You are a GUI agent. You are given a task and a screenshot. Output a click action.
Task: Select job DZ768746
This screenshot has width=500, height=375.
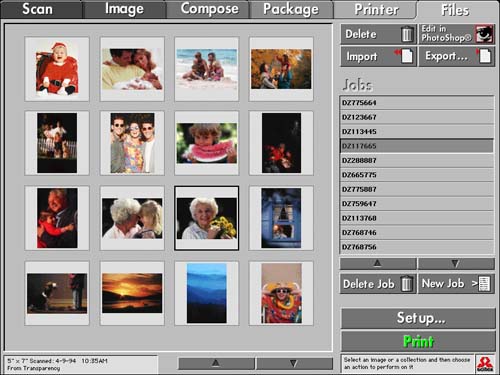click(x=417, y=233)
